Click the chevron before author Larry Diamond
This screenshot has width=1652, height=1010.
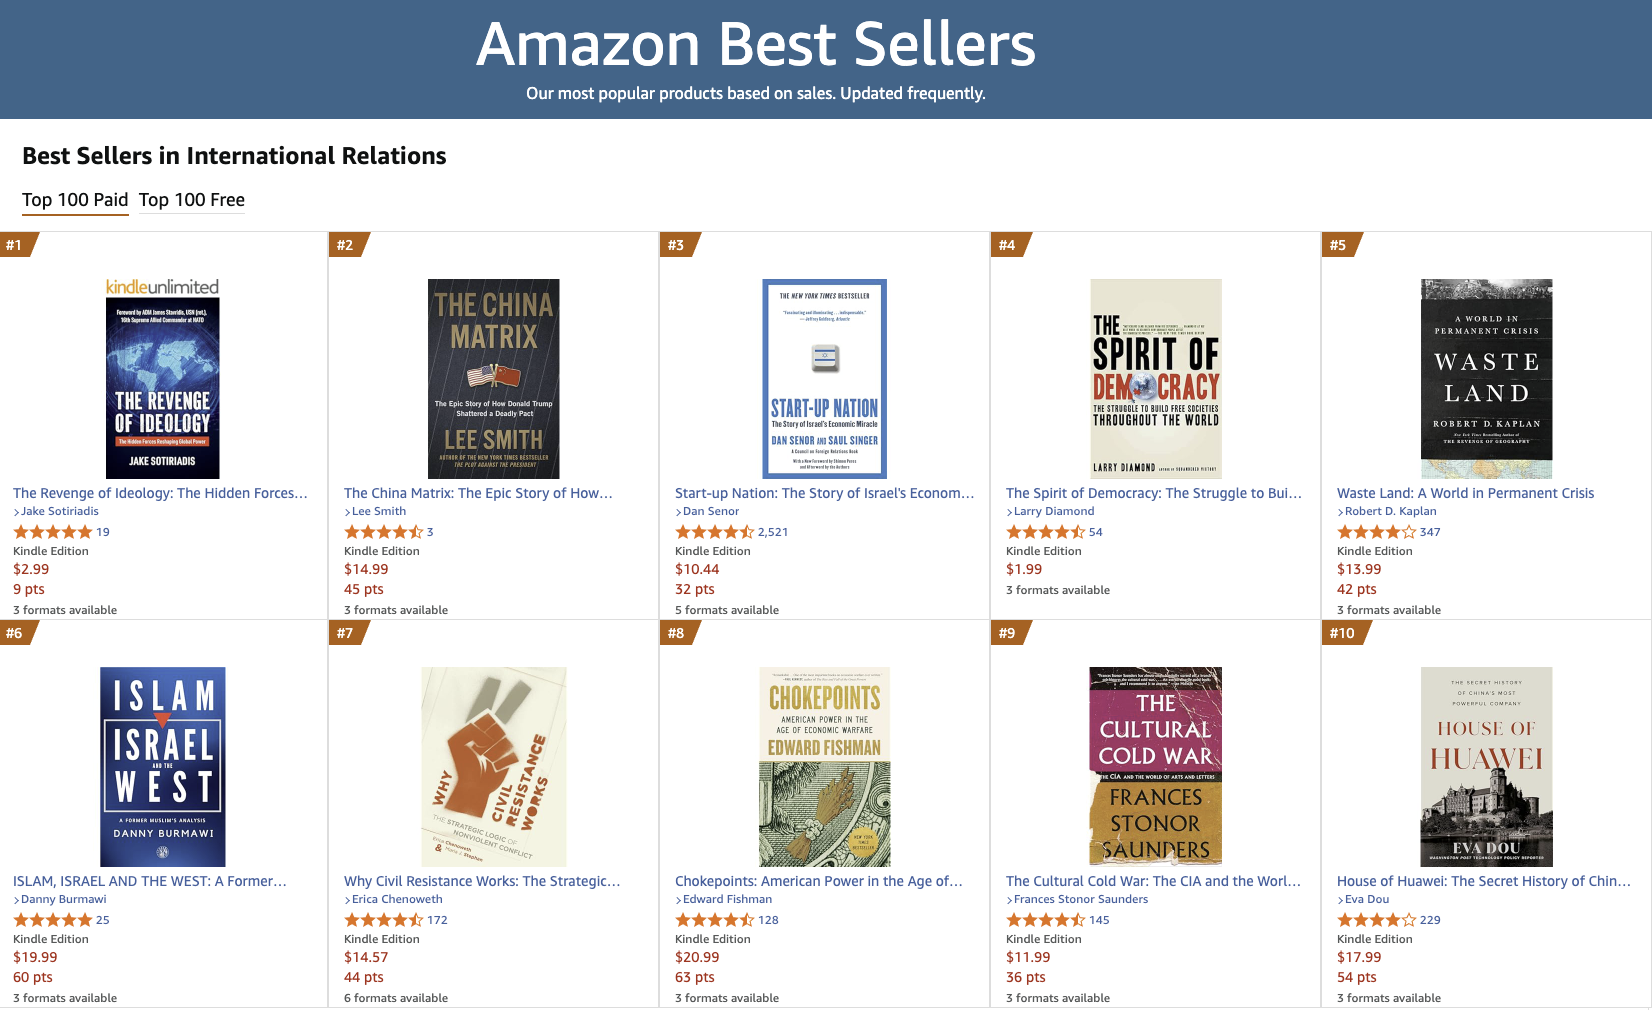coord(1010,512)
